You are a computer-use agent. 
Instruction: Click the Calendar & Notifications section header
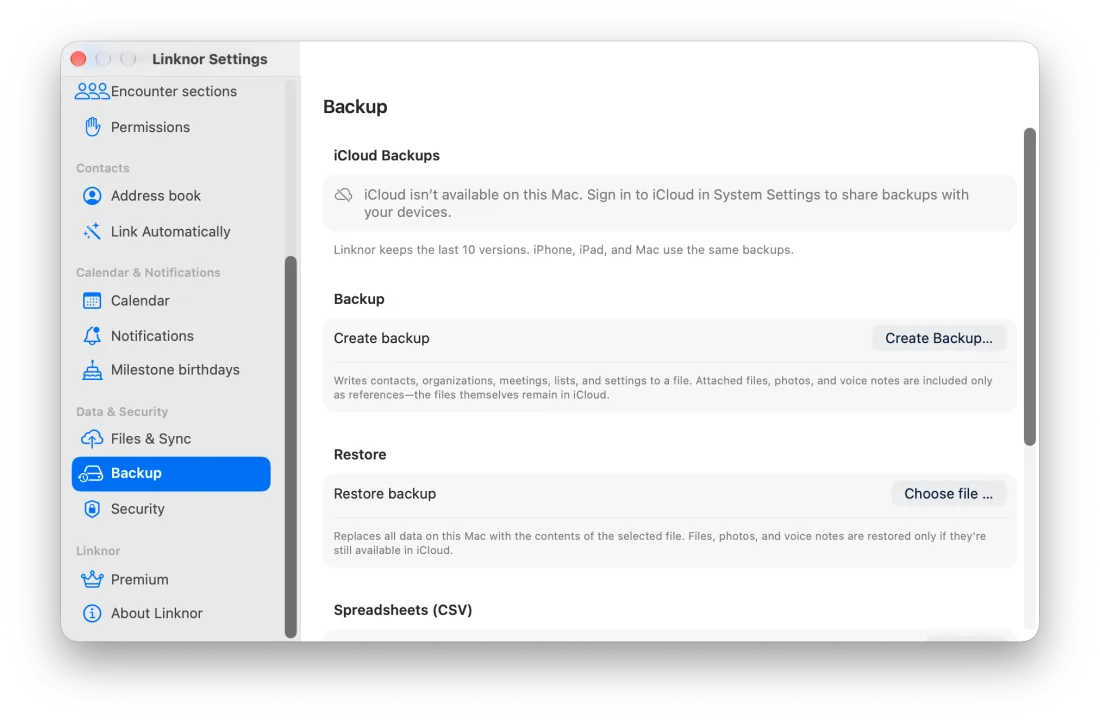tap(148, 272)
